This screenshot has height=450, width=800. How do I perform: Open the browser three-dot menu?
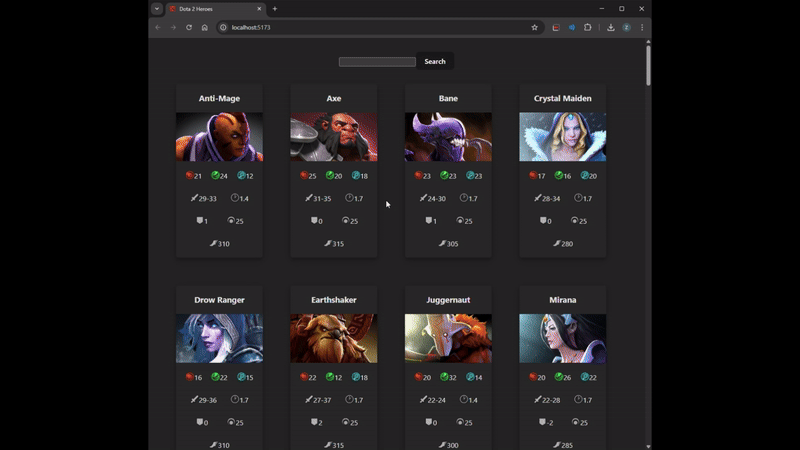(642, 28)
